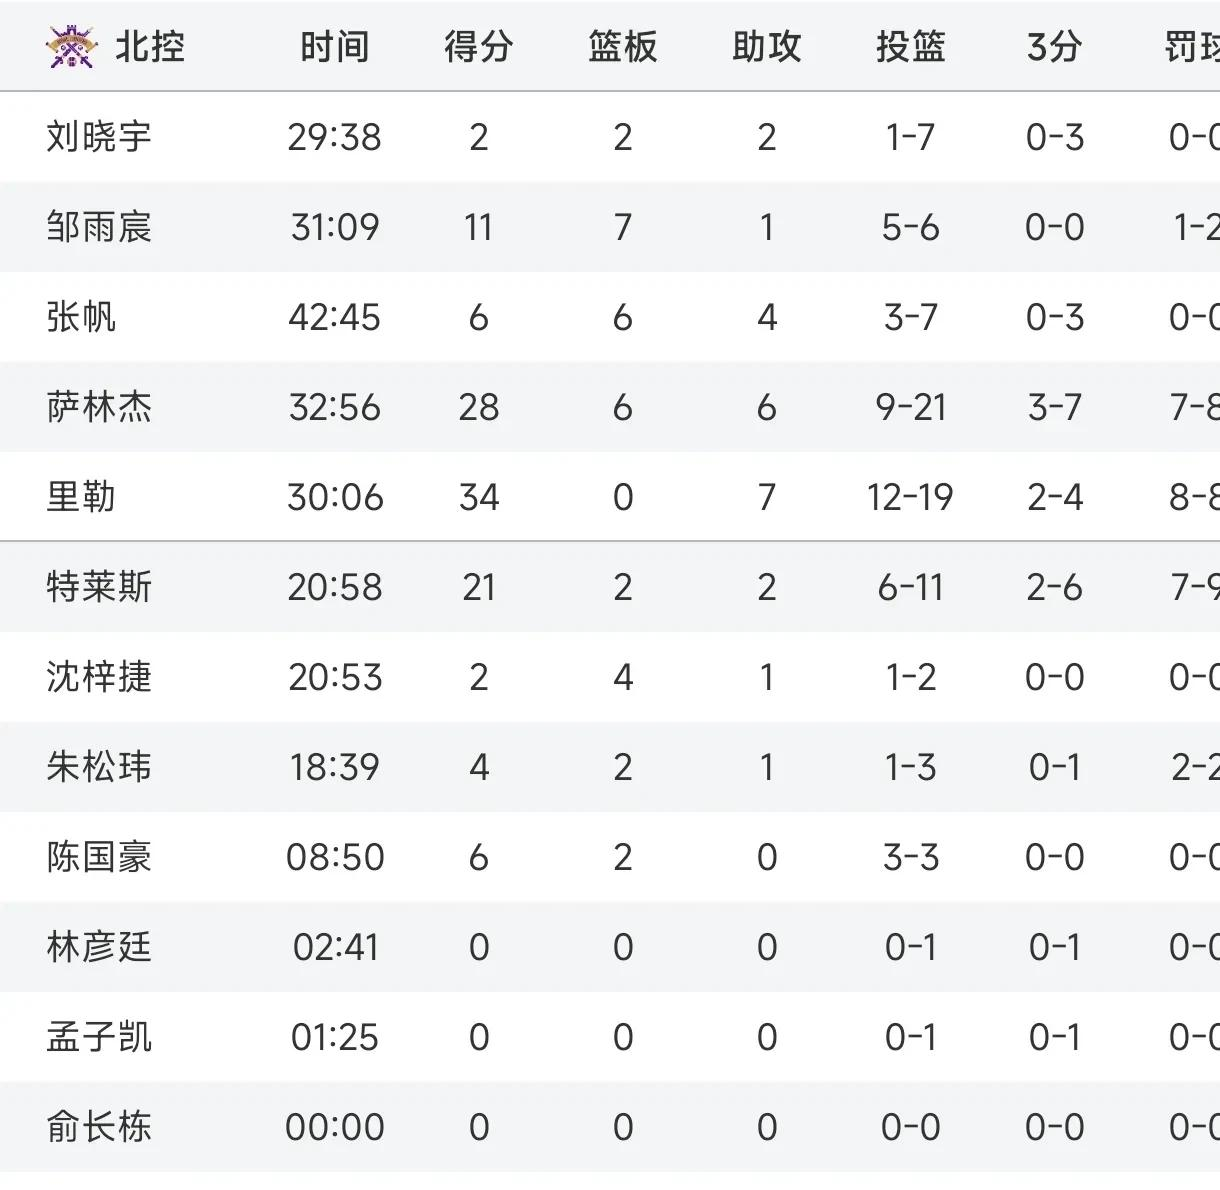Screen dimensions: 1220x1190
Task: View player 萨林杰's details
Action: point(99,407)
